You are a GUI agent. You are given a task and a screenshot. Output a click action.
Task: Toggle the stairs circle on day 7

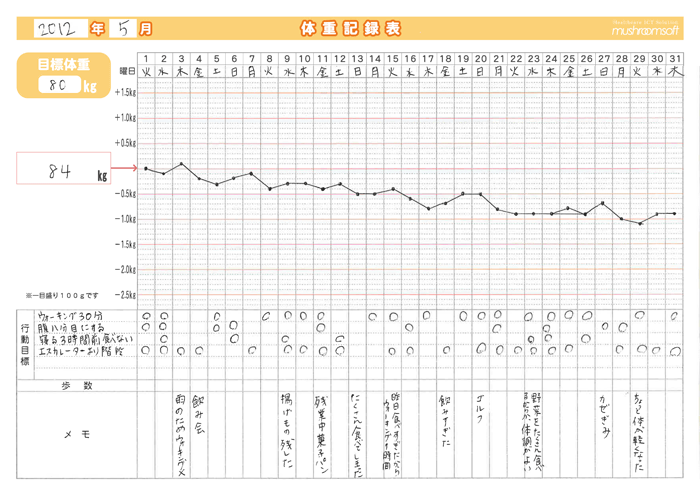click(252, 351)
